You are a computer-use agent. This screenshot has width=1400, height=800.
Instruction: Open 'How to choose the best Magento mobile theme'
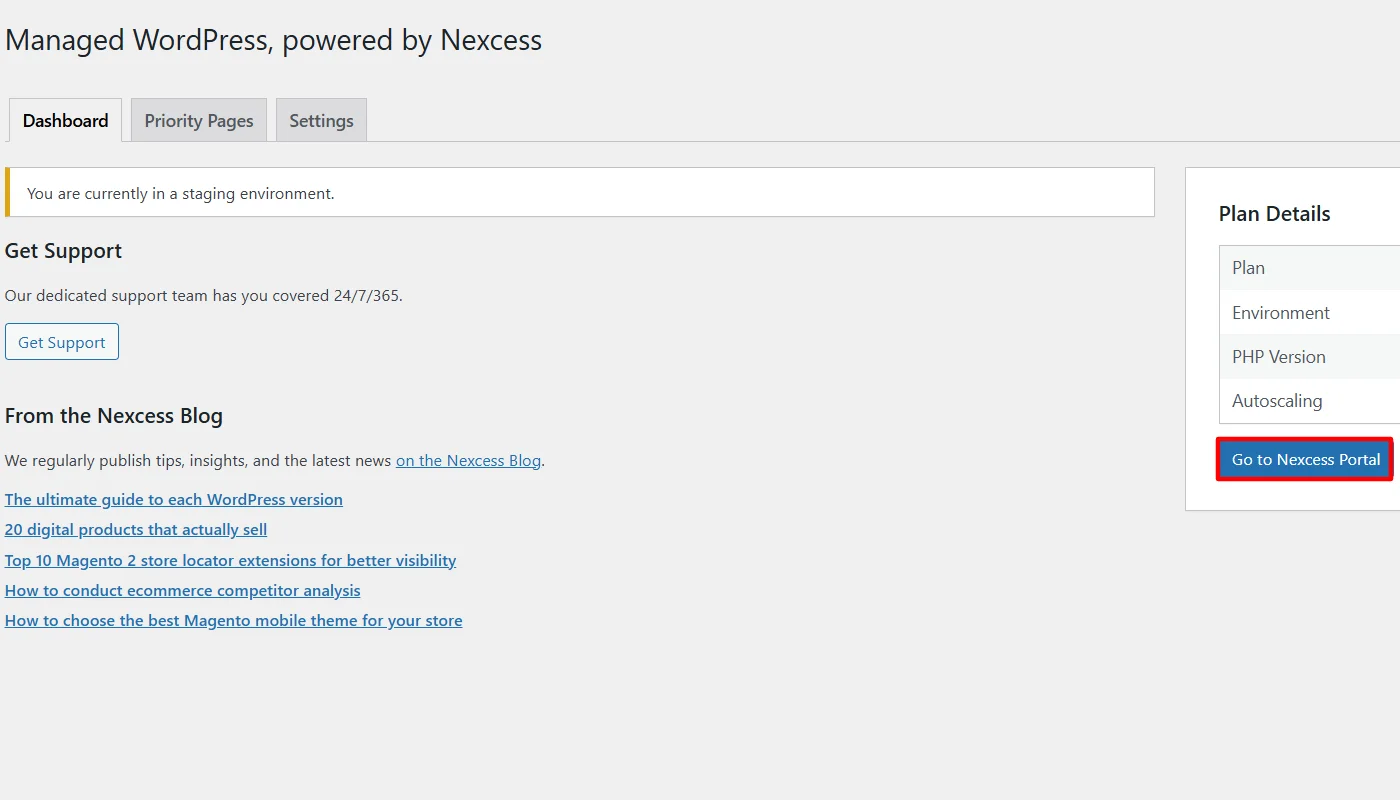[x=233, y=620]
